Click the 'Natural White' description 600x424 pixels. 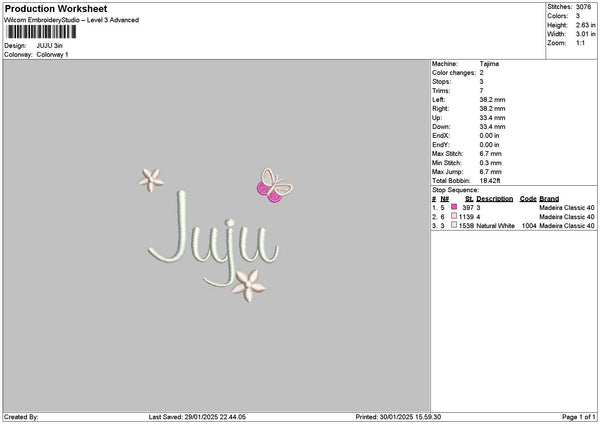pos(496,226)
